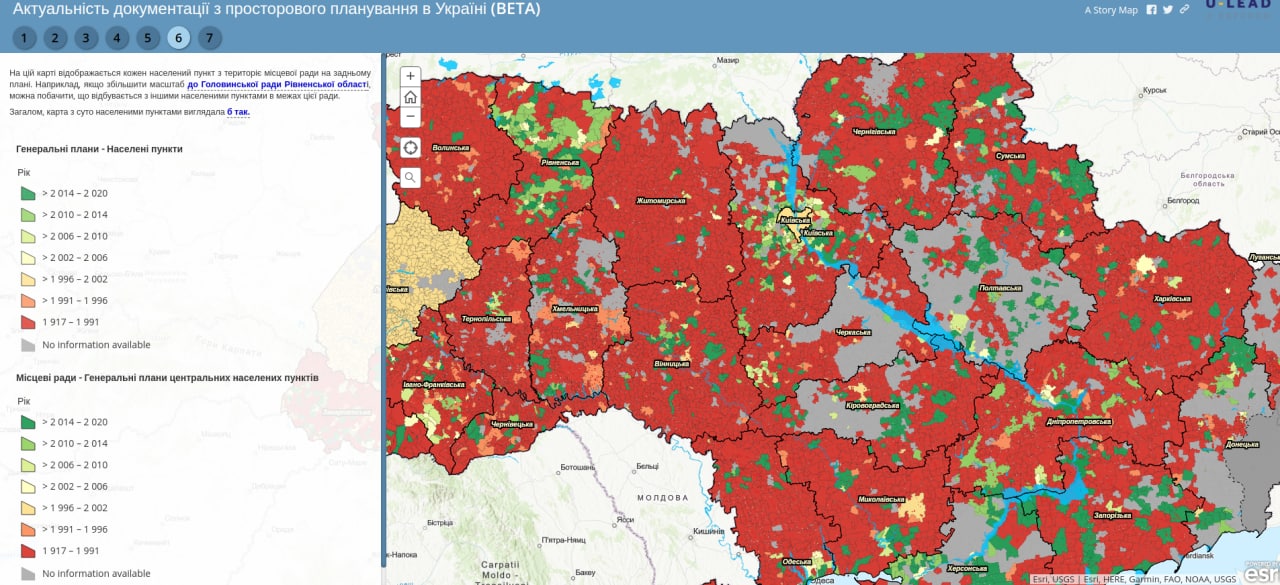Click the Сумська region label

coord(1011,156)
